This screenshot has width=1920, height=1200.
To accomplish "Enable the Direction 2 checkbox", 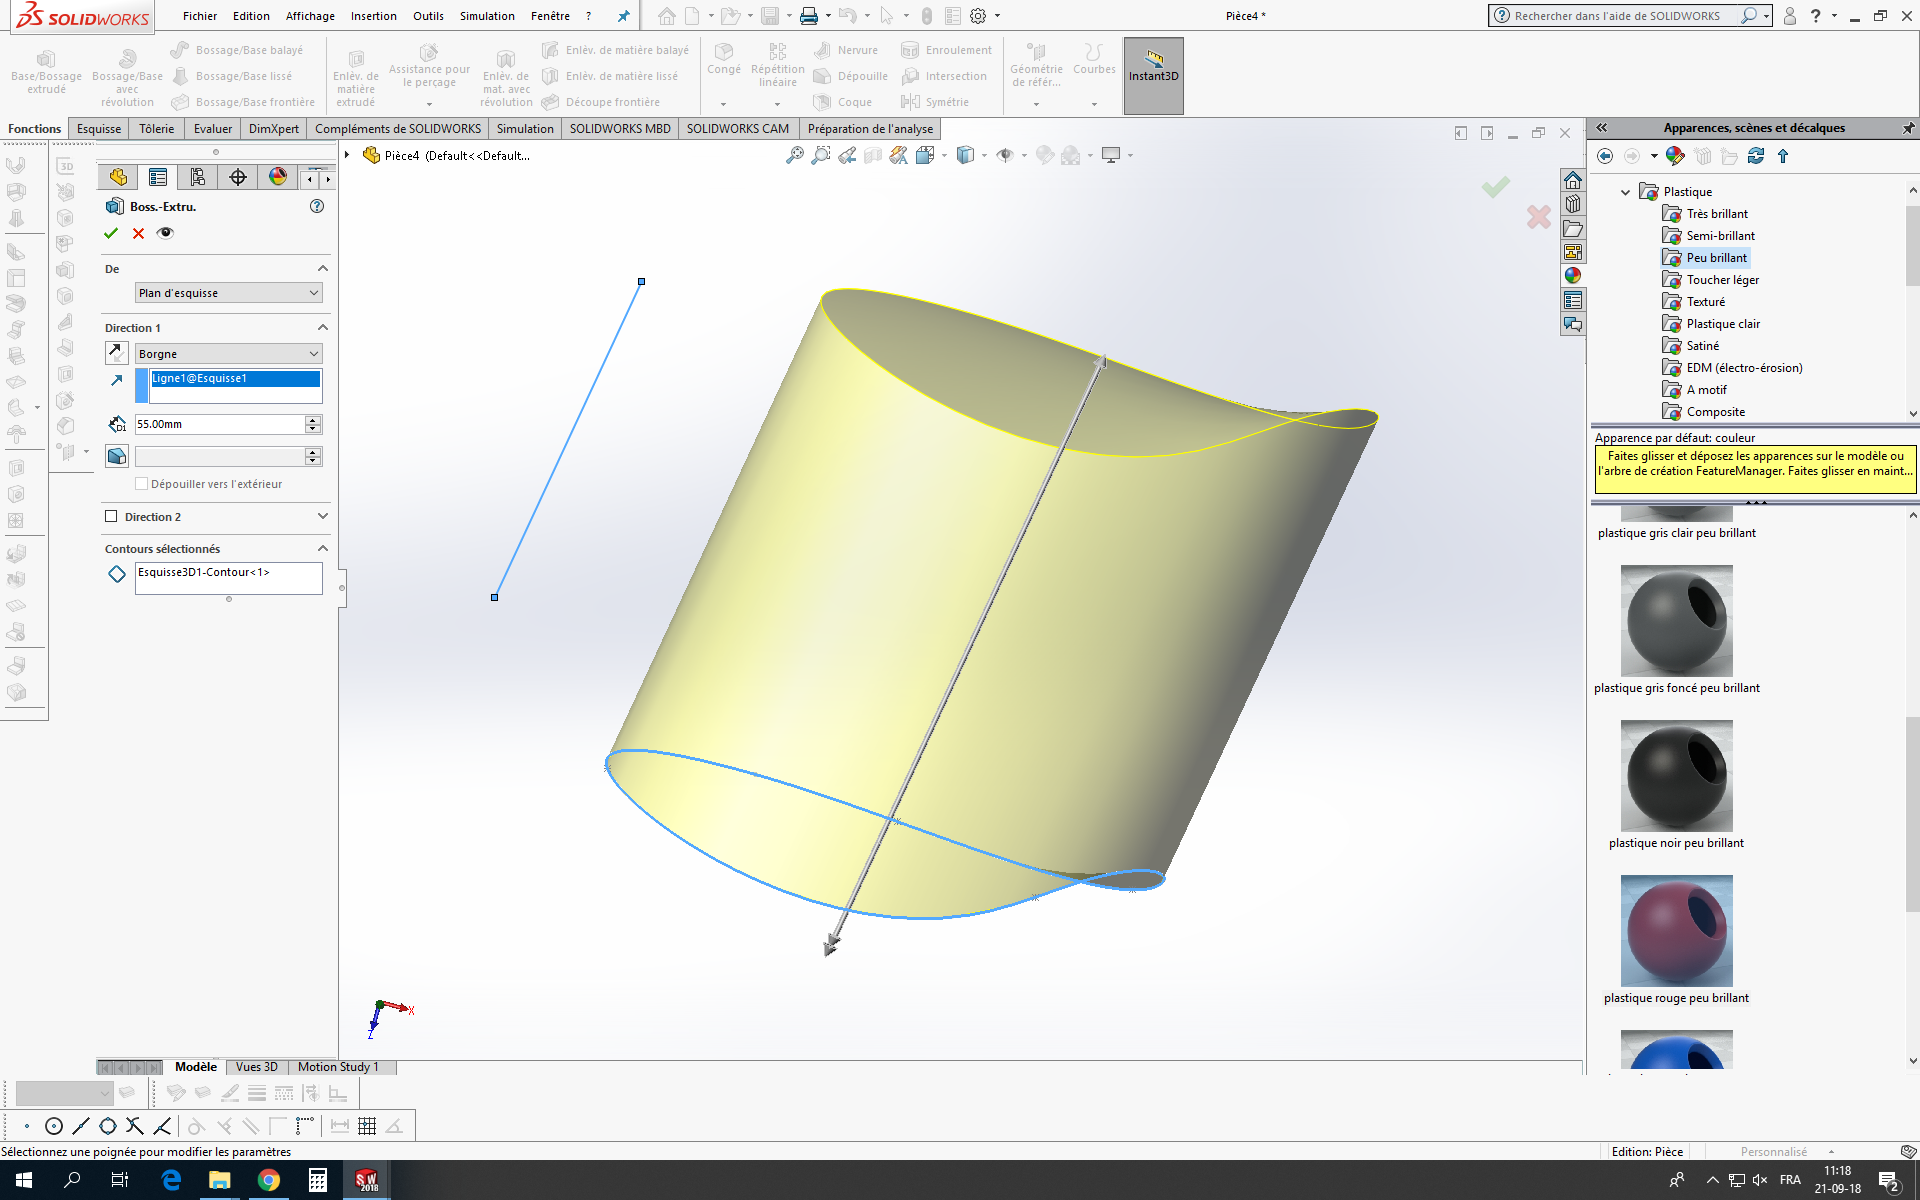I will (x=111, y=516).
